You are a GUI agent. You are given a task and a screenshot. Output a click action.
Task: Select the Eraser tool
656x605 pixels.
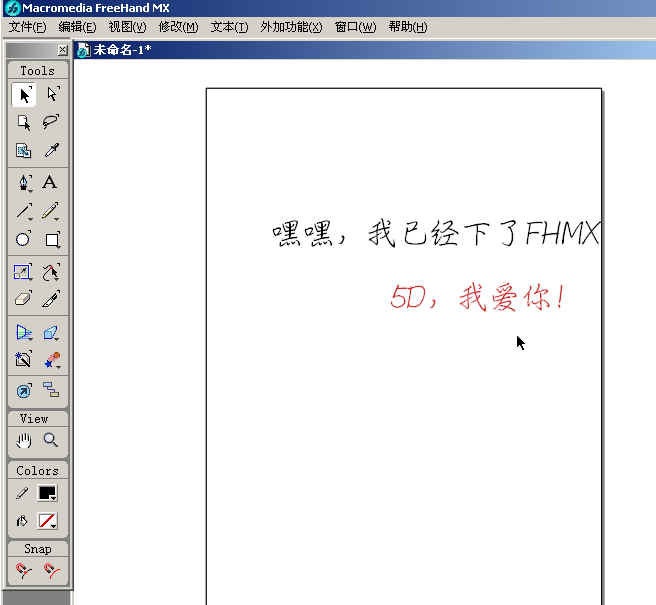[23, 299]
